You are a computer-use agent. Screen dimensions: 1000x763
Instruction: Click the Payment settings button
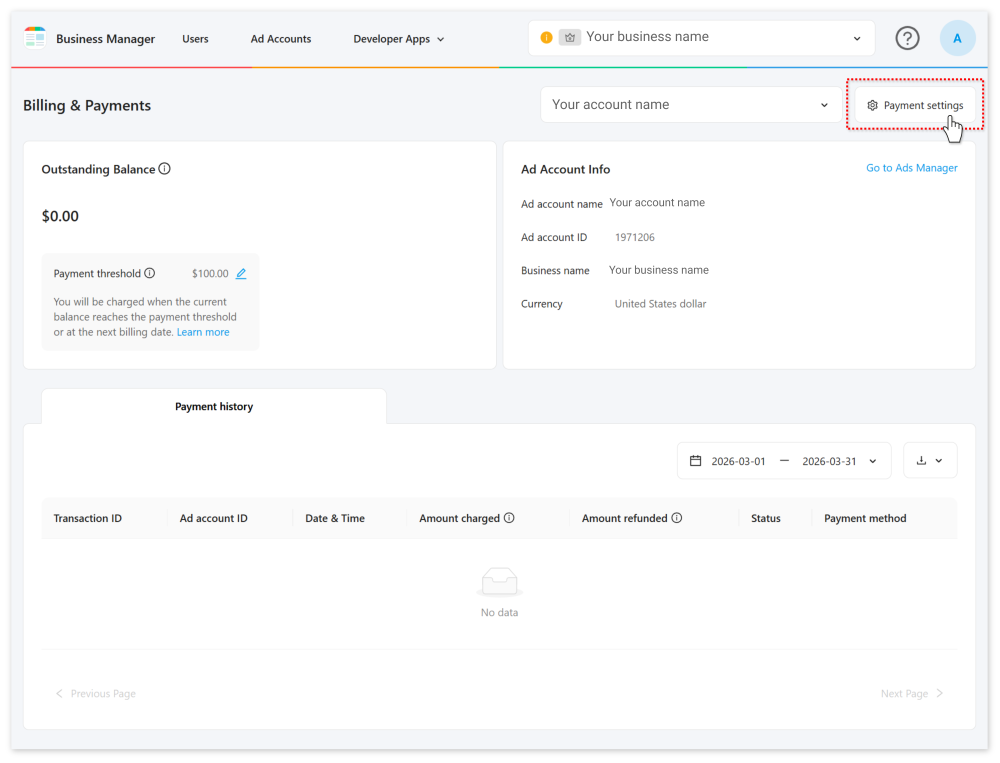tap(914, 105)
